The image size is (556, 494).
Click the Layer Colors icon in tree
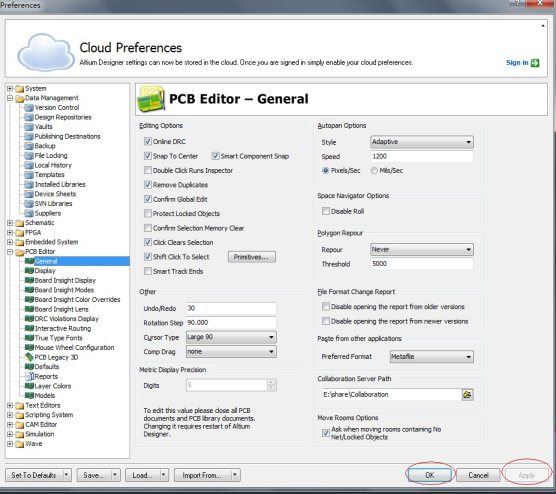click(29, 386)
